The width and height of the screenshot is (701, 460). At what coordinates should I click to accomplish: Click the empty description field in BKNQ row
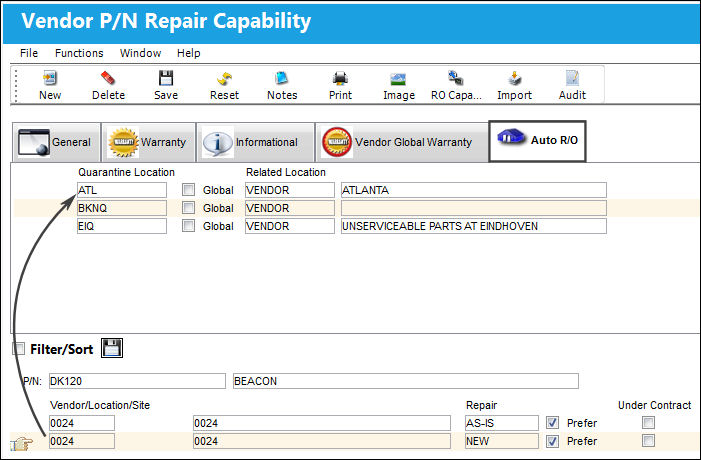tap(473, 208)
